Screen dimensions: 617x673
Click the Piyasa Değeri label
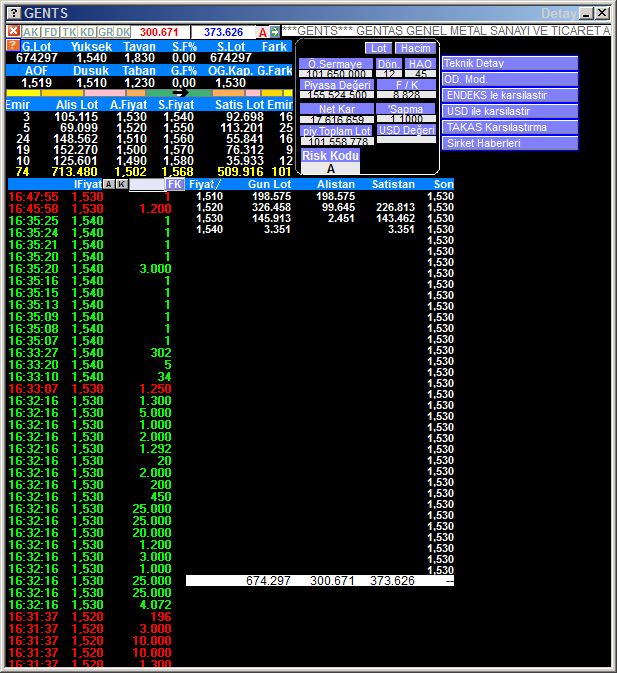pyautogui.click(x=337, y=85)
